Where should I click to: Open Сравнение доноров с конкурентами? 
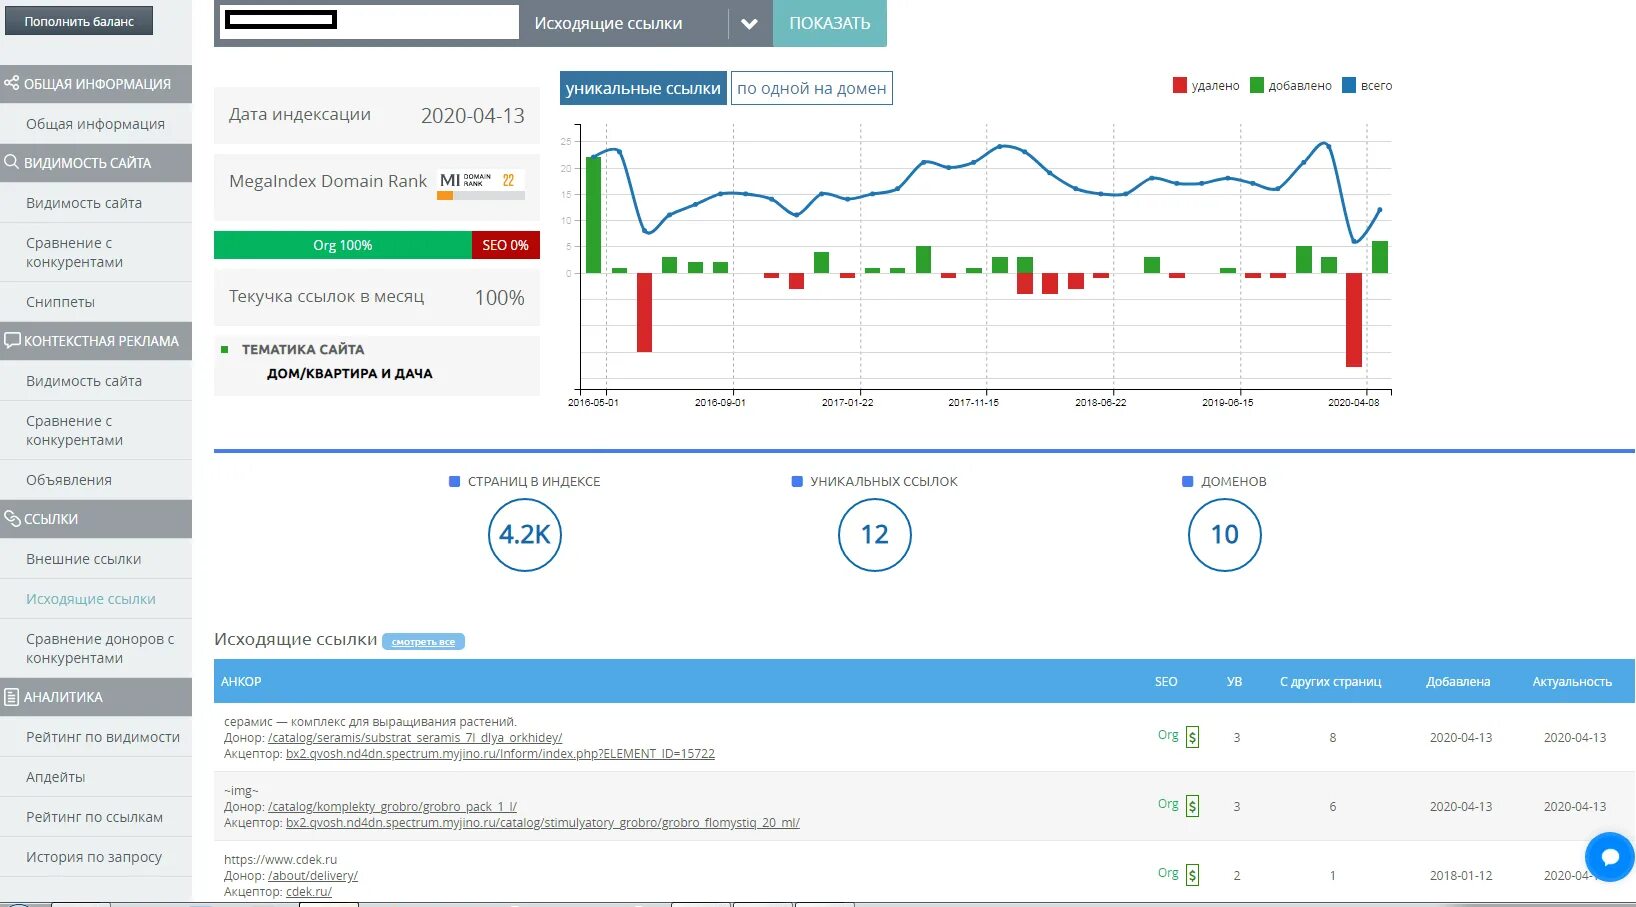(96, 648)
